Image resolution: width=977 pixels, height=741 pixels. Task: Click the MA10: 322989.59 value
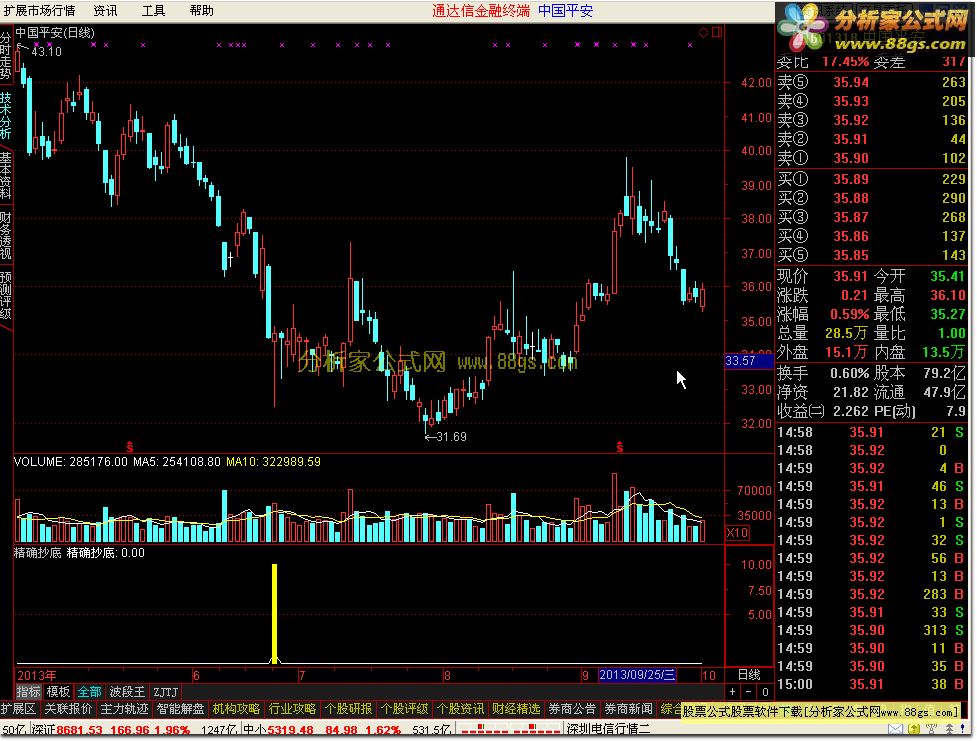point(273,462)
